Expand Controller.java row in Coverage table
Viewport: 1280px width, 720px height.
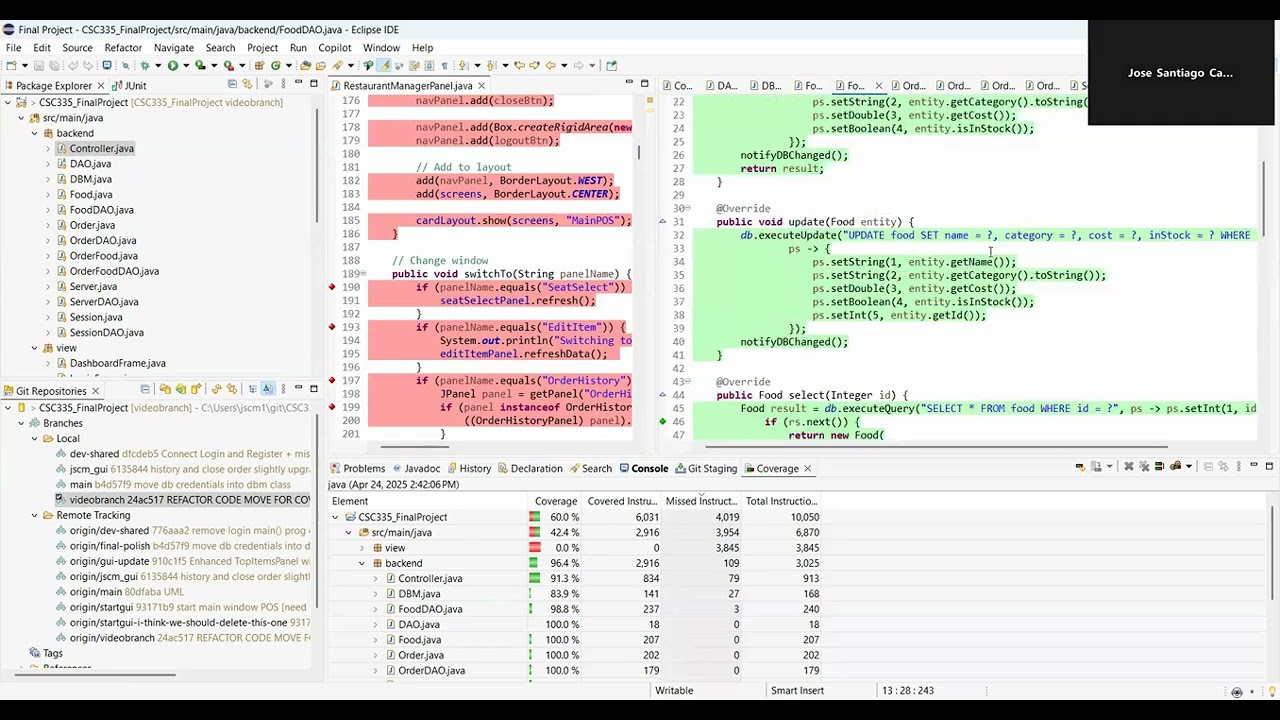375,578
